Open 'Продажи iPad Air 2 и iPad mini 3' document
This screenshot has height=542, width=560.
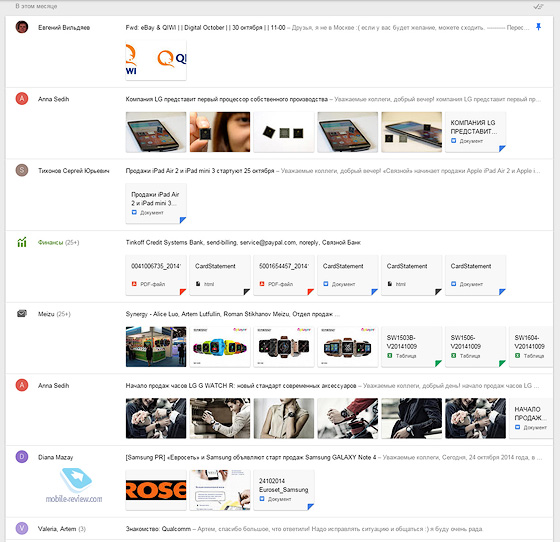pyautogui.click(x=156, y=204)
